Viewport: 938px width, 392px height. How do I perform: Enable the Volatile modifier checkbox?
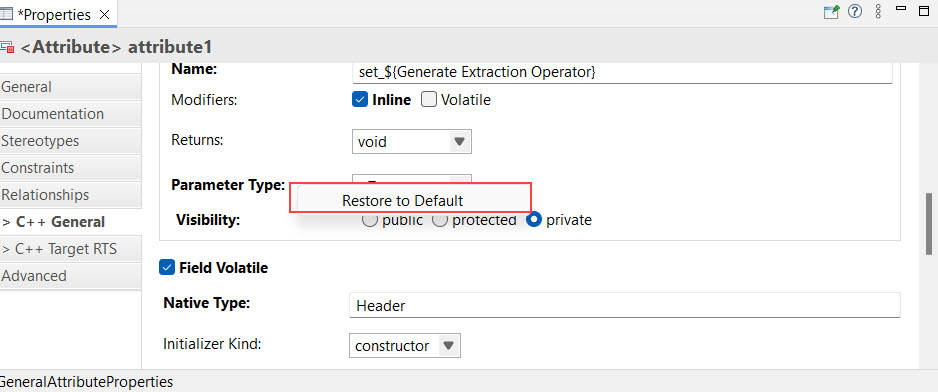point(429,100)
